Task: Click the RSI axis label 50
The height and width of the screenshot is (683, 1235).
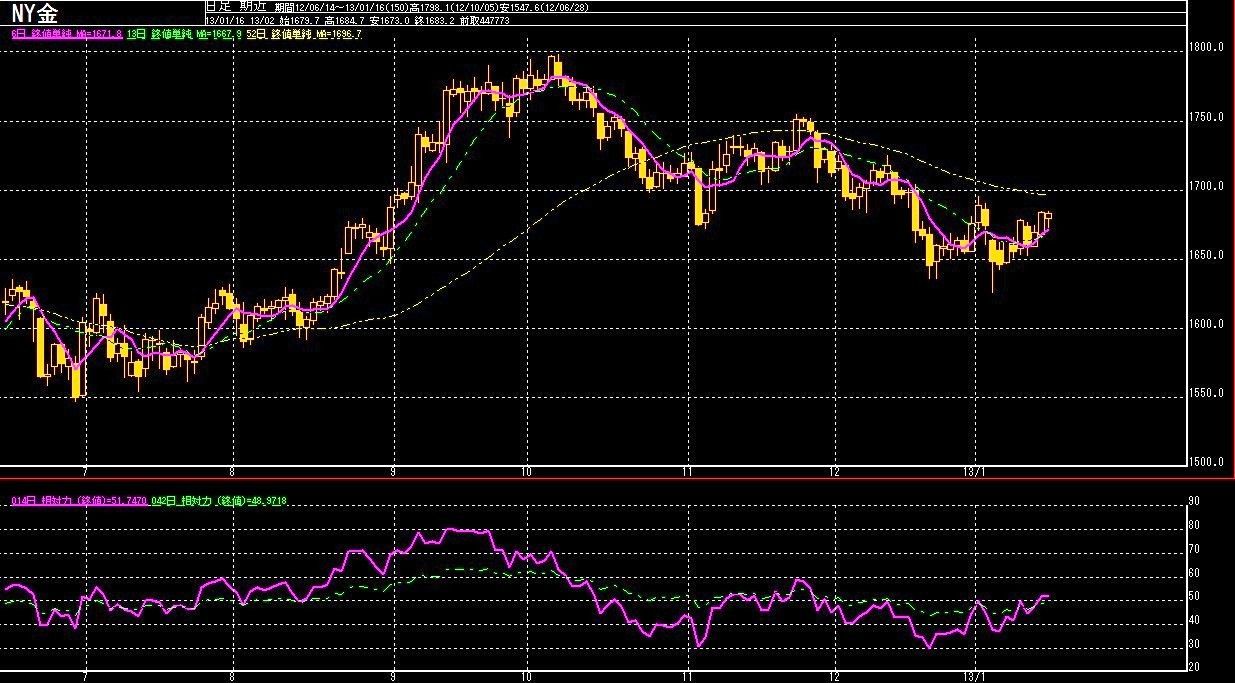Action: tap(1194, 597)
